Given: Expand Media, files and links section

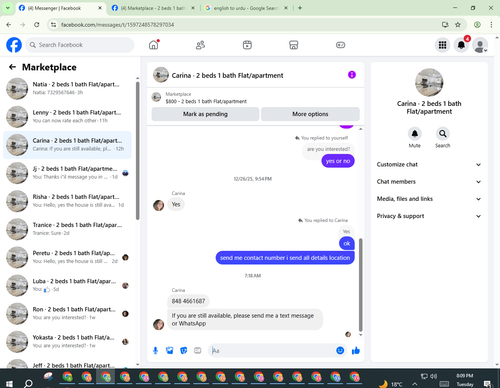Looking at the screenshot, I should click(429, 199).
